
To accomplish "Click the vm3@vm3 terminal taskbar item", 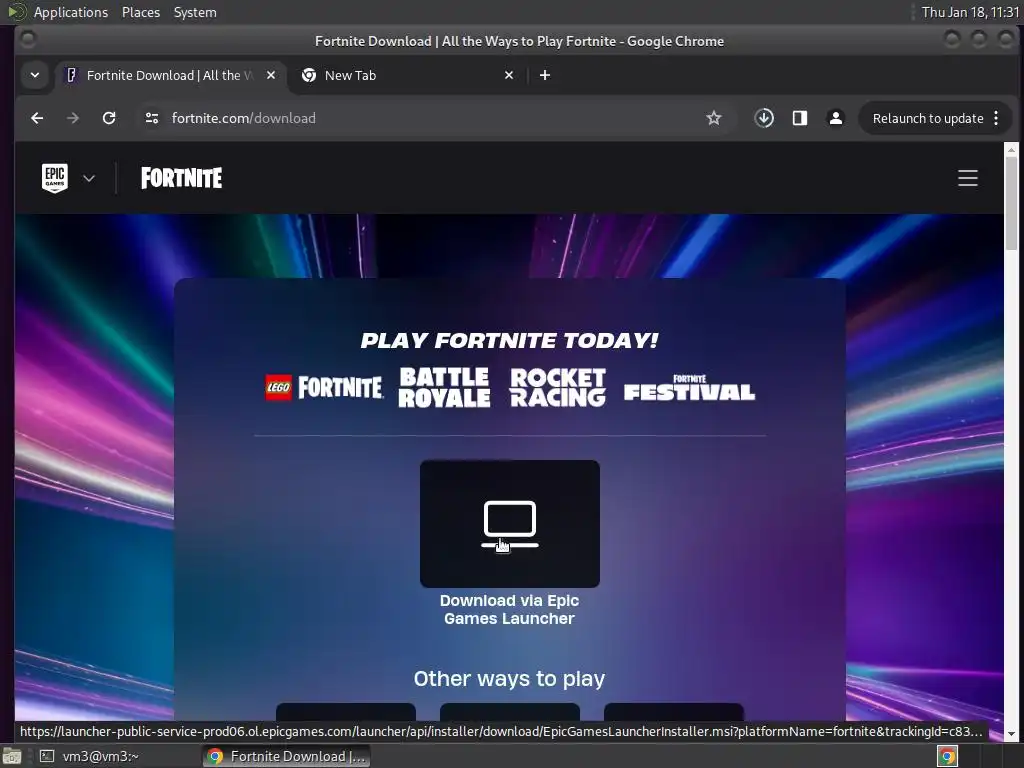I will [x=91, y=756].
